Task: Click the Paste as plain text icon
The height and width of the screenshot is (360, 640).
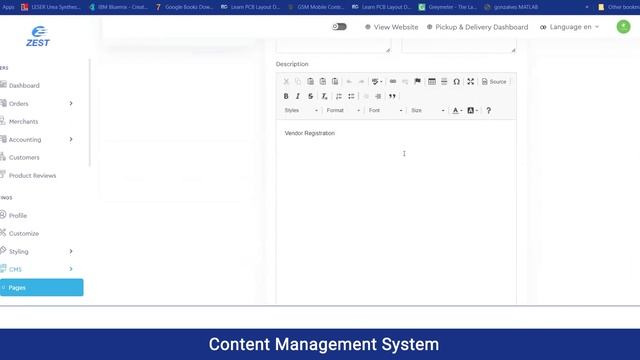Action: (322, 82)
